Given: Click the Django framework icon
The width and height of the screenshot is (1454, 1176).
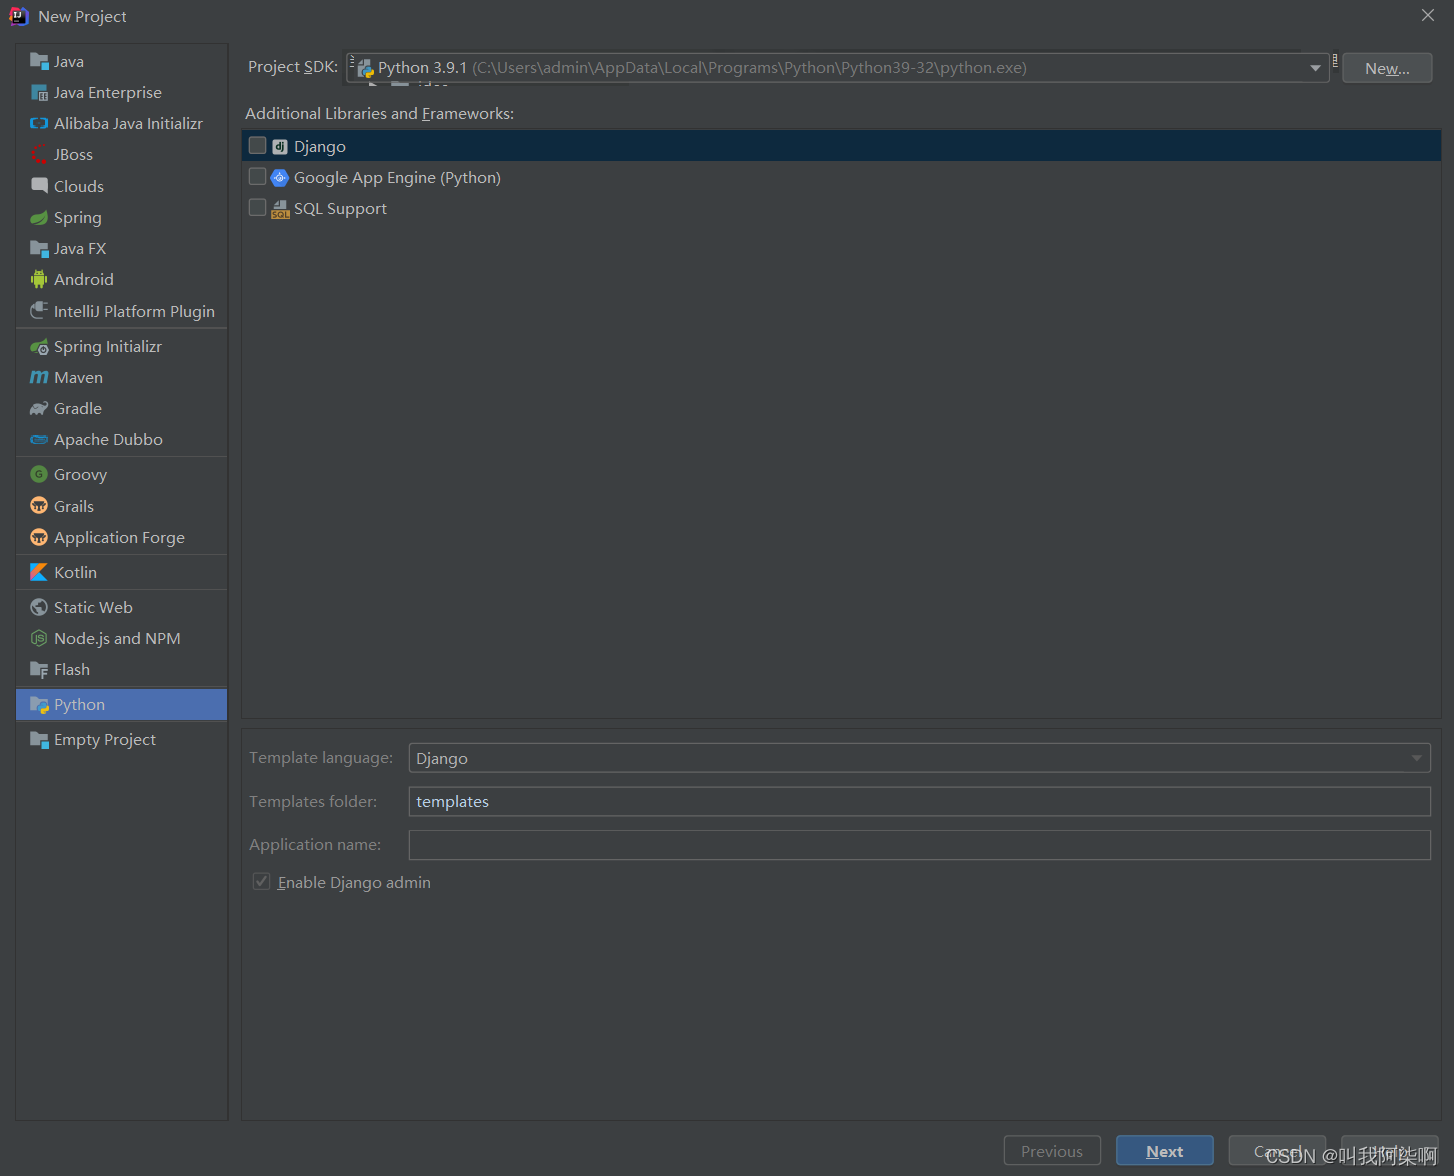Looking at the screenshot, I should [x=280, y=146].
